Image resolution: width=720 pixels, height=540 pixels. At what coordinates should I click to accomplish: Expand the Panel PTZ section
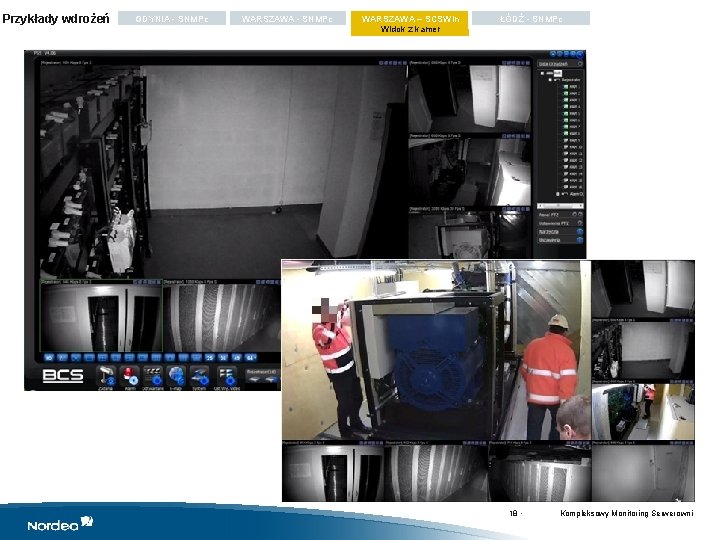[560, 214]
